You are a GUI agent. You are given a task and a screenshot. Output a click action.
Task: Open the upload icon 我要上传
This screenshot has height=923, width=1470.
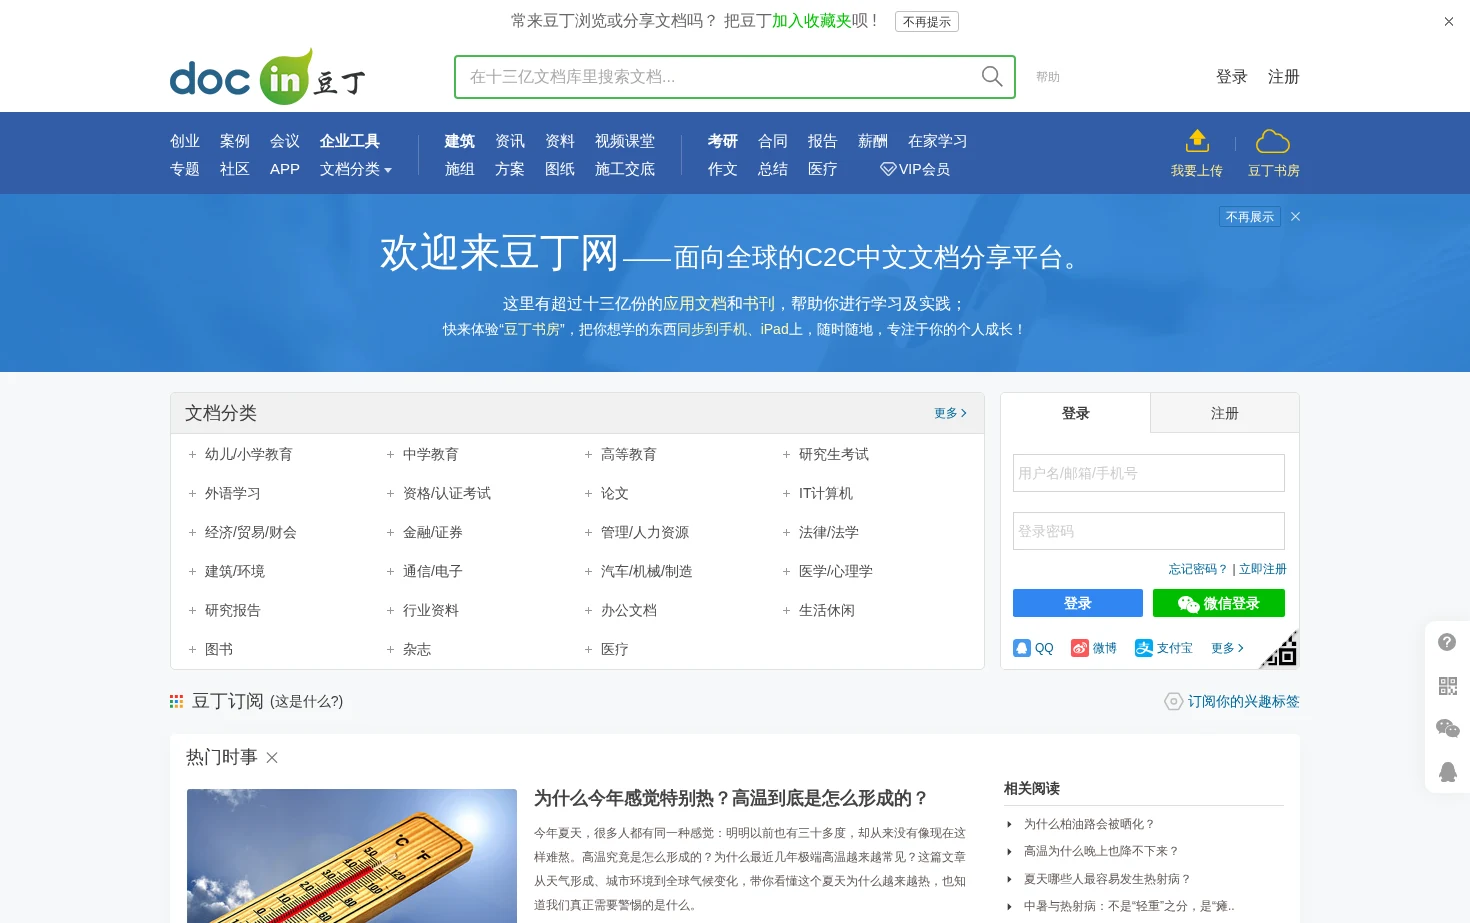coord(1197,141)
